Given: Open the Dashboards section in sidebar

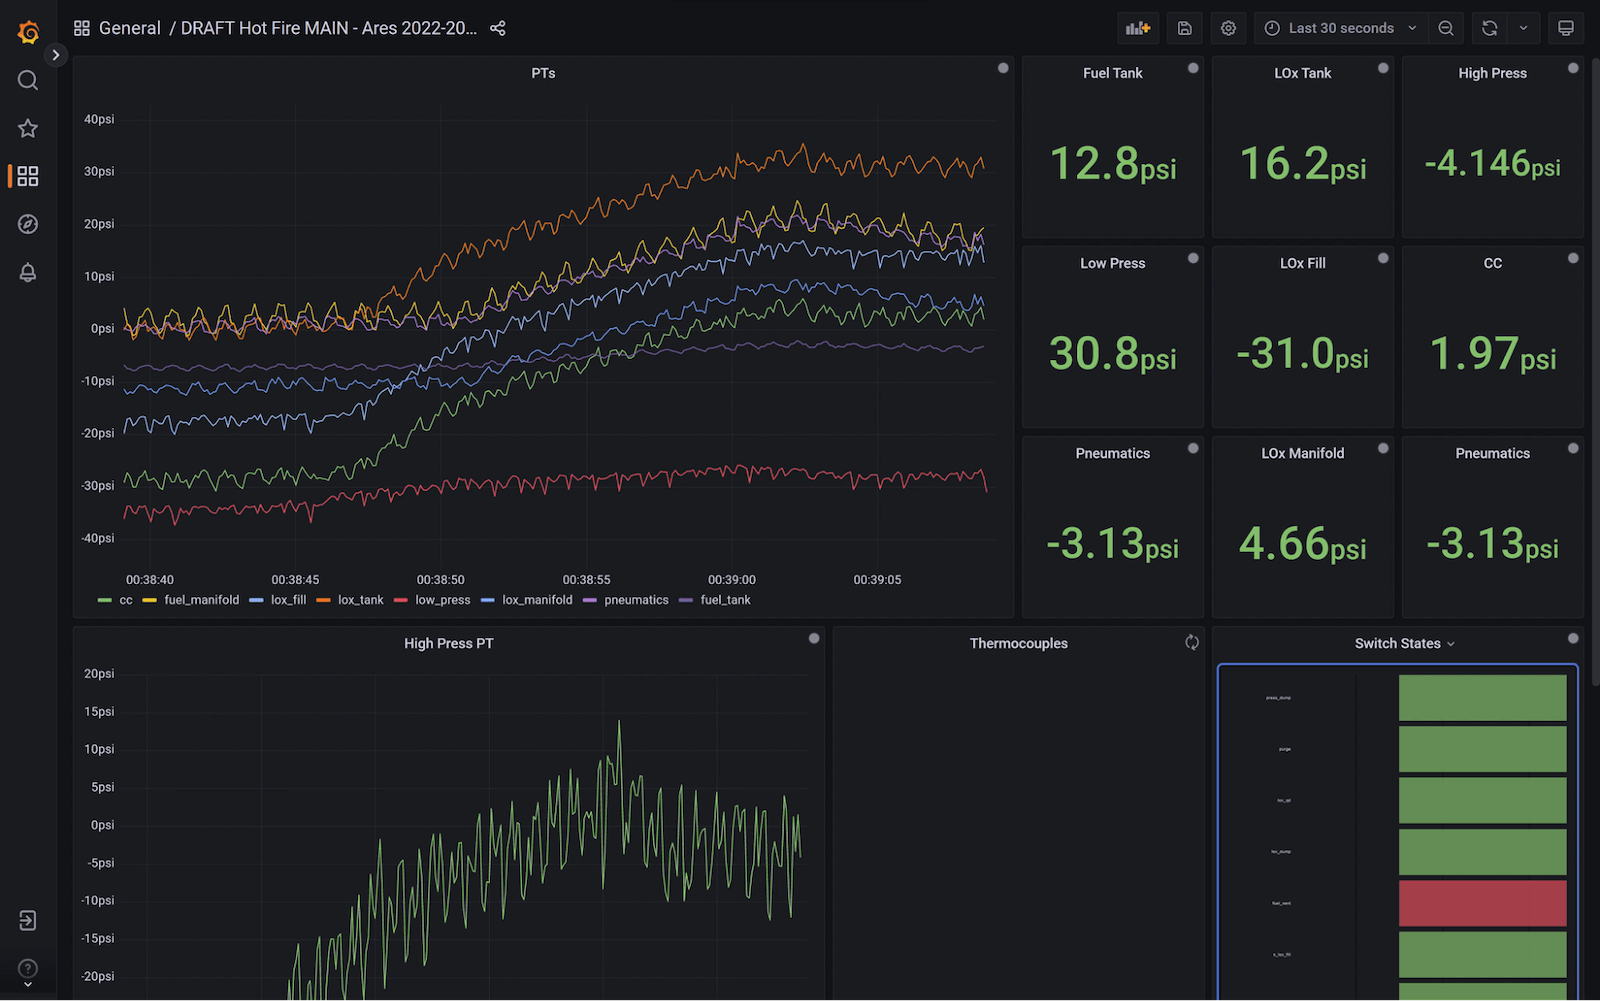Looking at the screenshot, I should (27, 176).
